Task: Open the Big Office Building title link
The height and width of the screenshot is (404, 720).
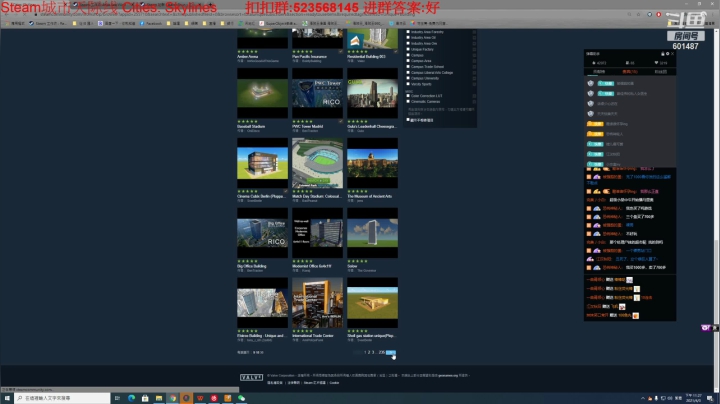Action: click(x=252, y=266)
